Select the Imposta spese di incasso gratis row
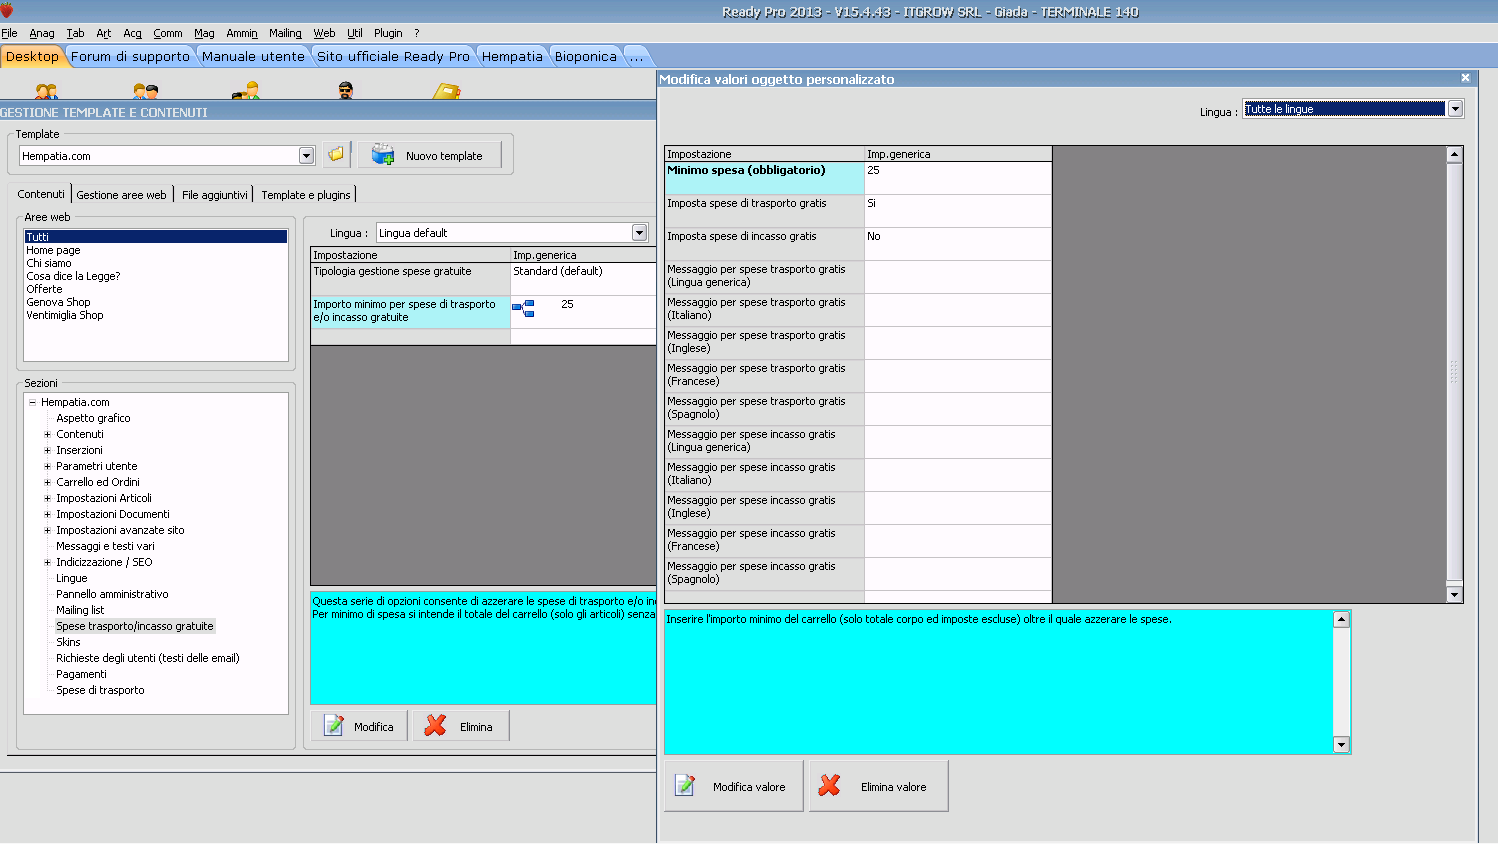The height and width of the screenshot is (844, 1498). tap(858, 244)
